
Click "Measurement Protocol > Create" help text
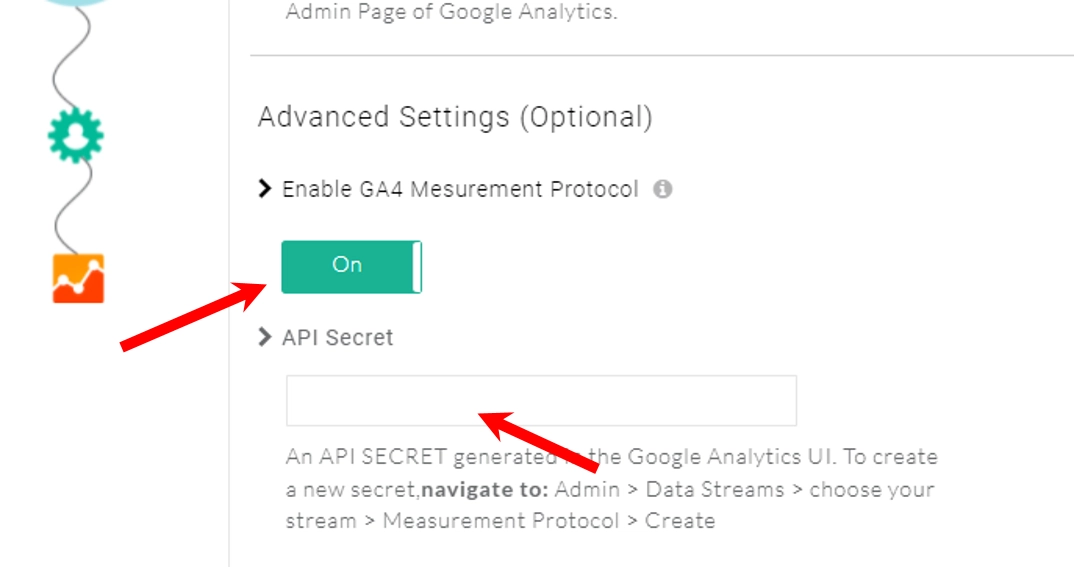[x=549, y=521]
